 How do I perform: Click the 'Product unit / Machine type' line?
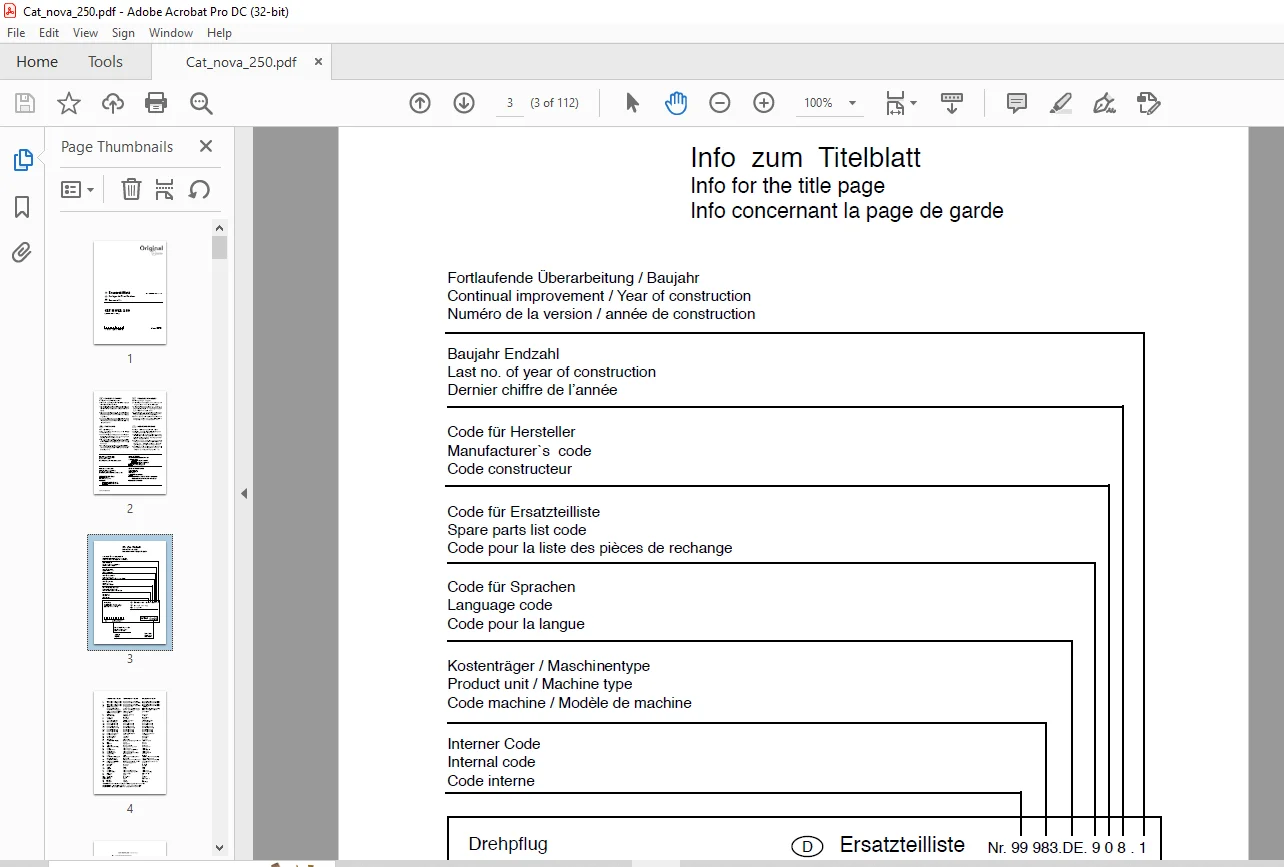[540, 684]
